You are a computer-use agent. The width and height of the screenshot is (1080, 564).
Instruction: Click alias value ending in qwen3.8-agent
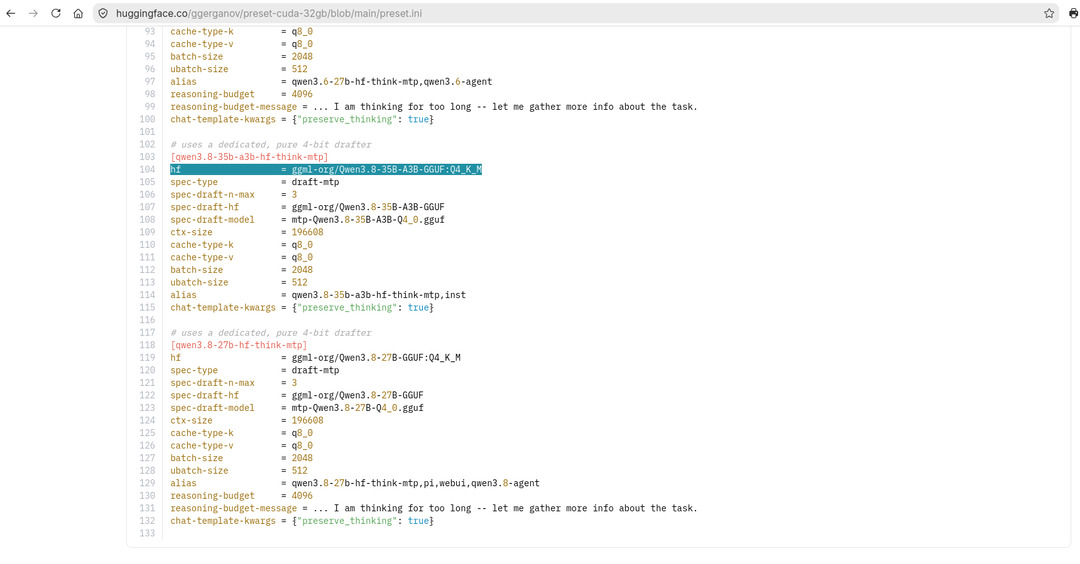coord(415,483)
